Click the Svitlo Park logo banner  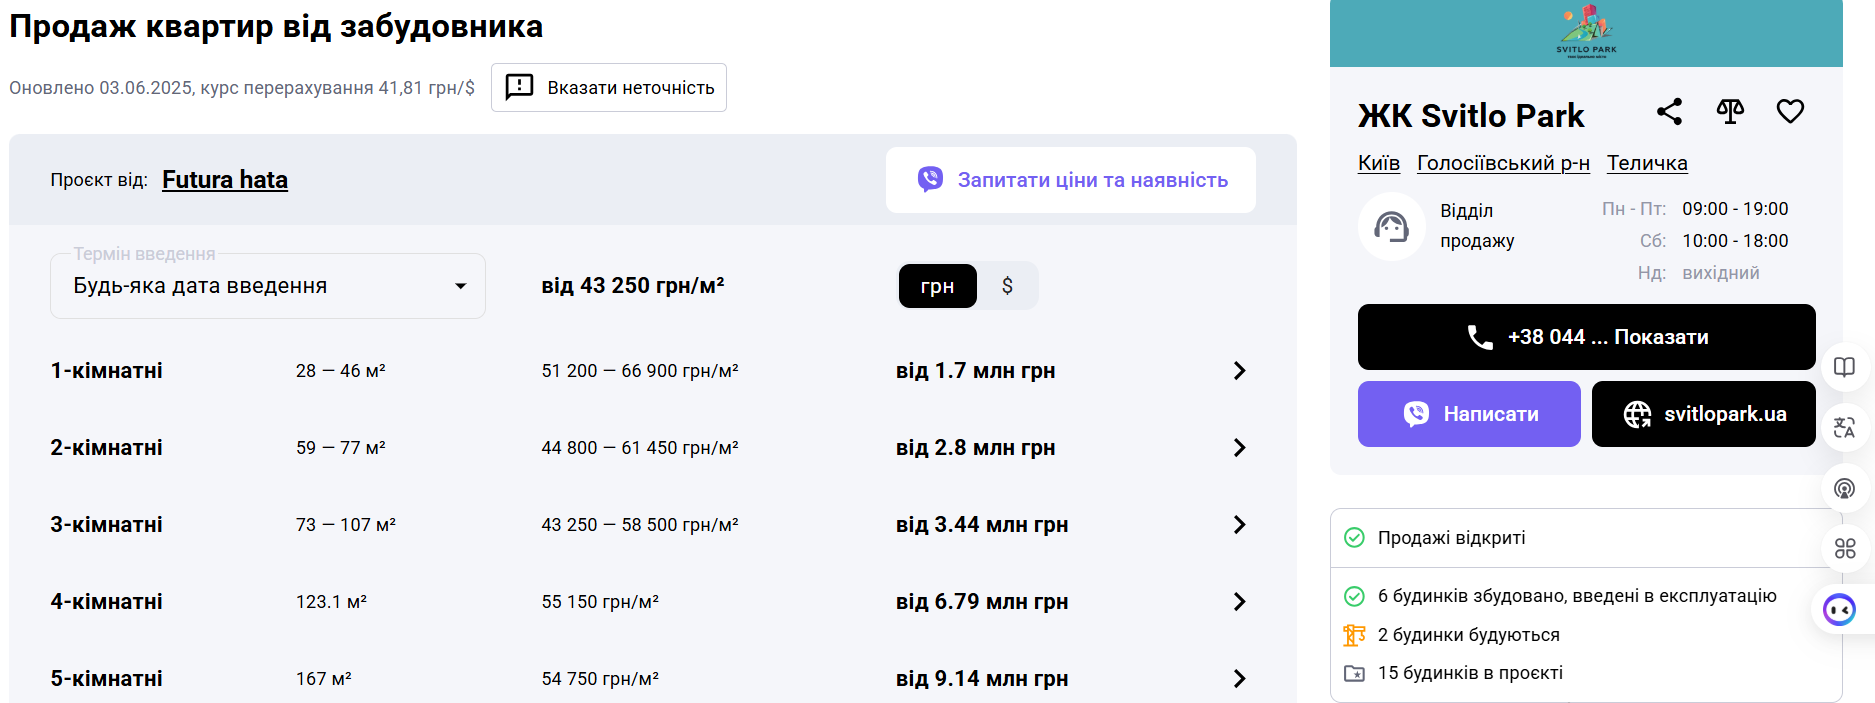(1585, 33)
